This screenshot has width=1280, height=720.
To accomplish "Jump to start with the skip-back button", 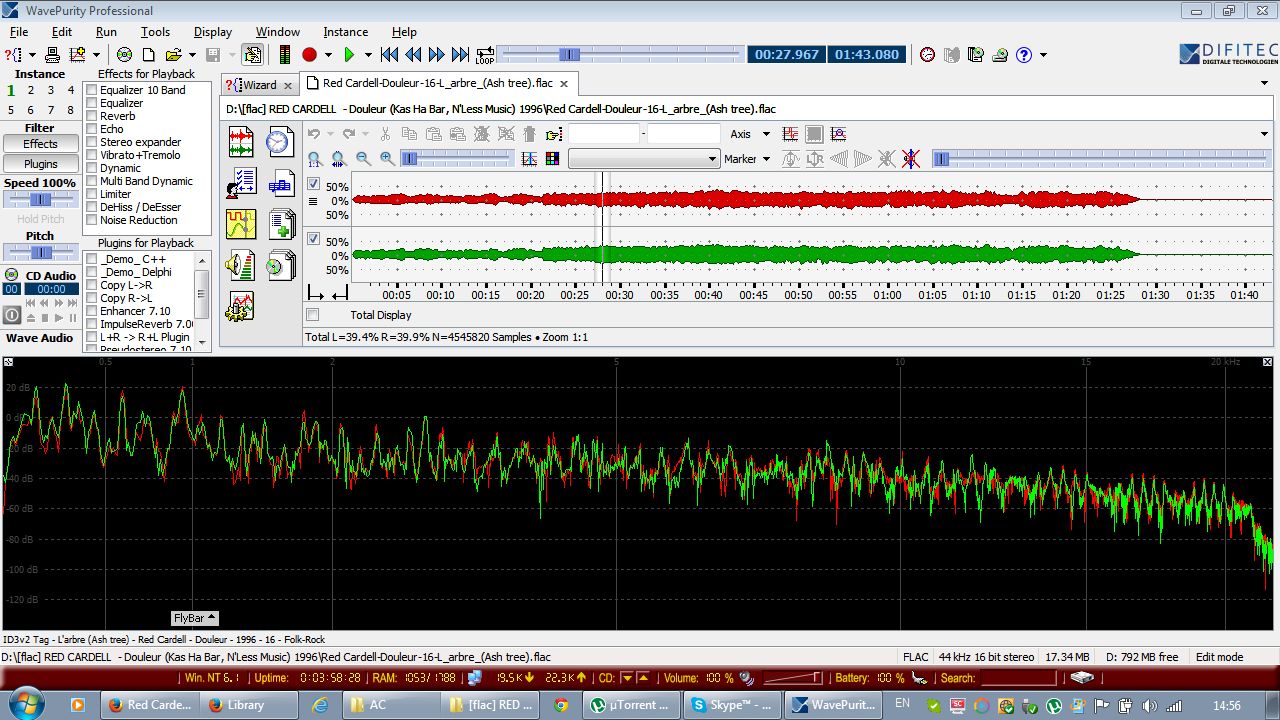I will tap(390, 55).
